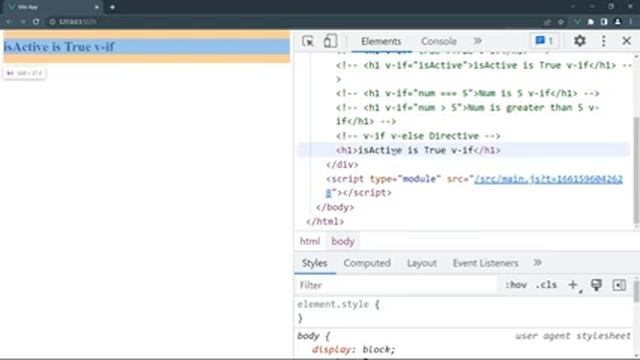This screenshot has height=360, width=640.
Task: Open Chrome side panel icon
Action: coord(604,22)
